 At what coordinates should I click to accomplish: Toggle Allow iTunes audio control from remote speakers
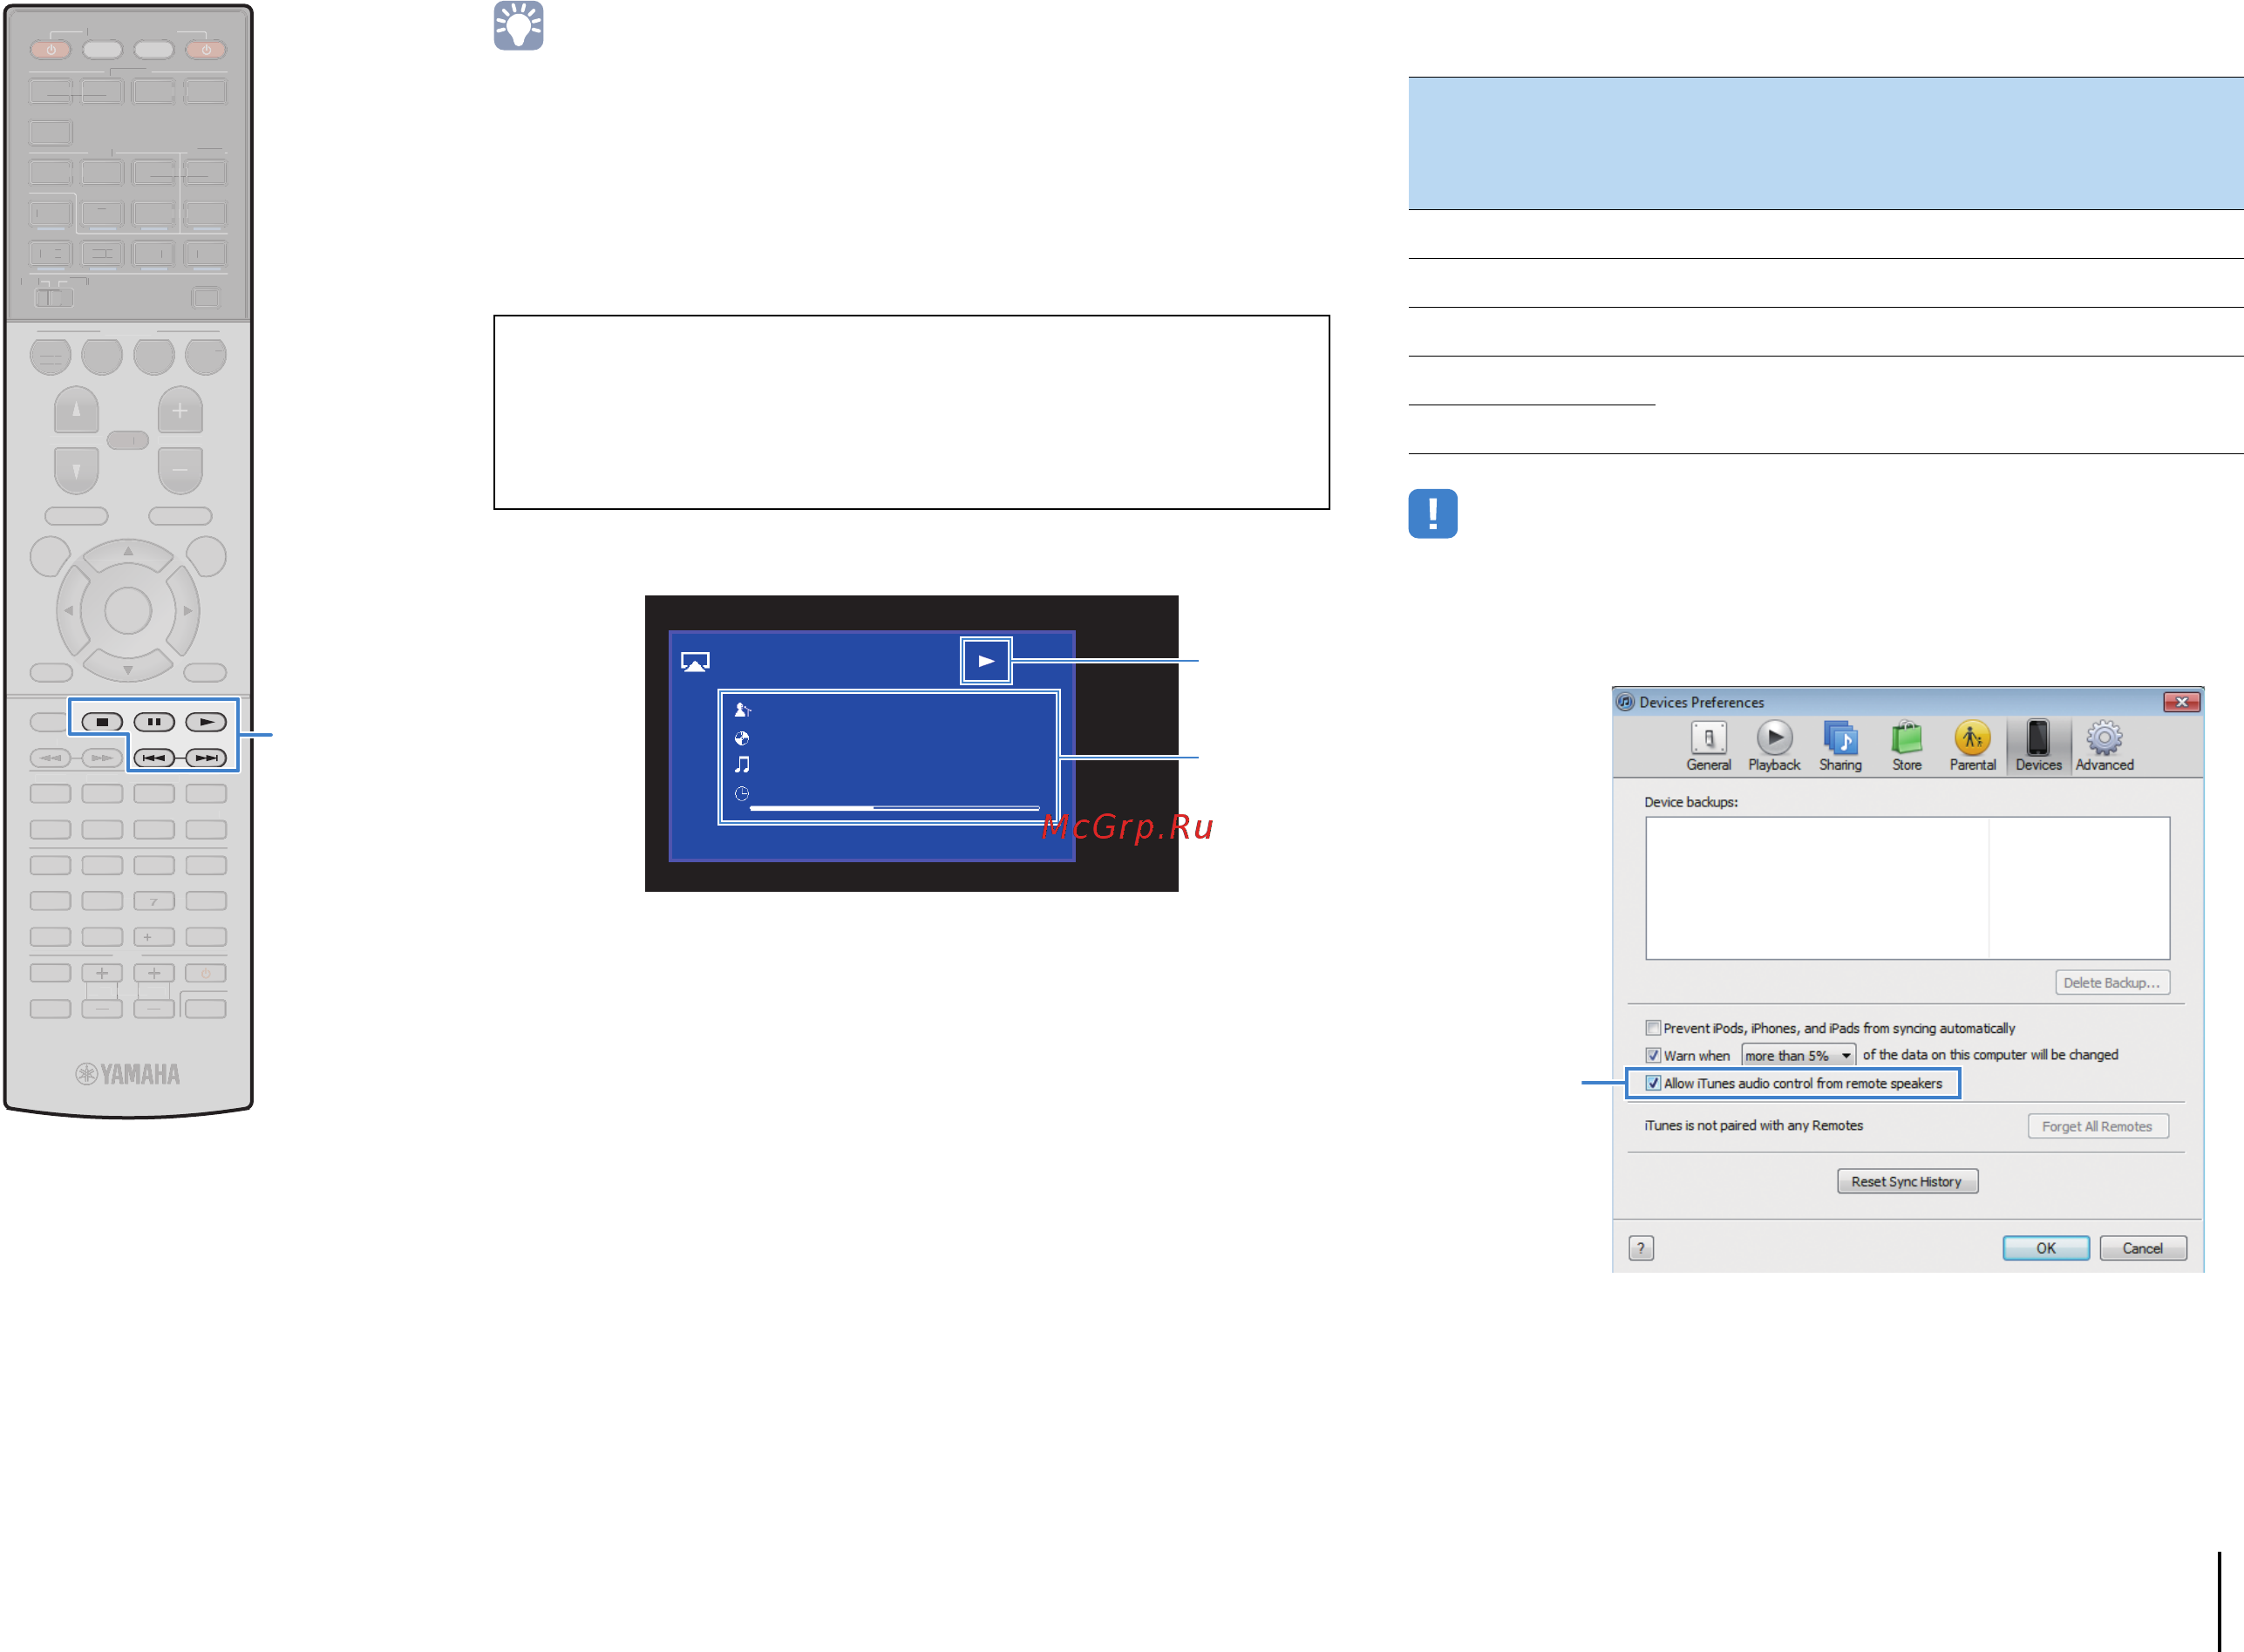coord(1653,1083)
